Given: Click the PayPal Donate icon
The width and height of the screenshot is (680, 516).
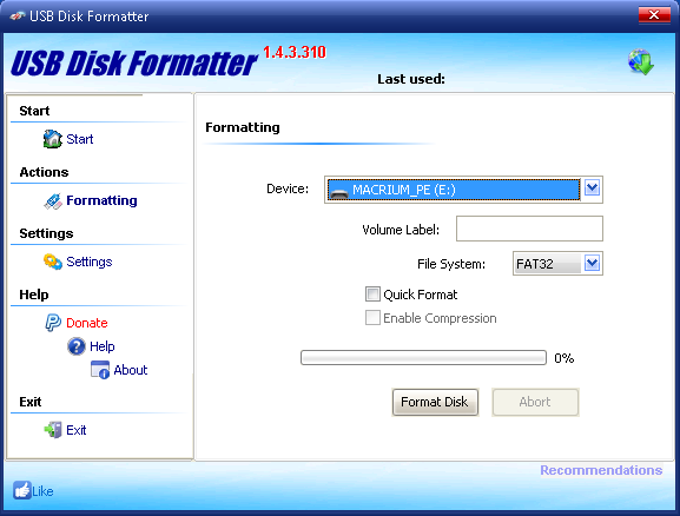Looking at the screenshot, I should click(x=53, y=323).
